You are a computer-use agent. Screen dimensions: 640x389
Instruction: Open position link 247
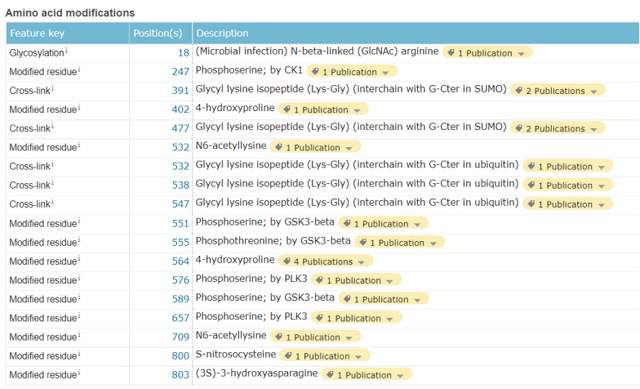(x=180, y=72)
